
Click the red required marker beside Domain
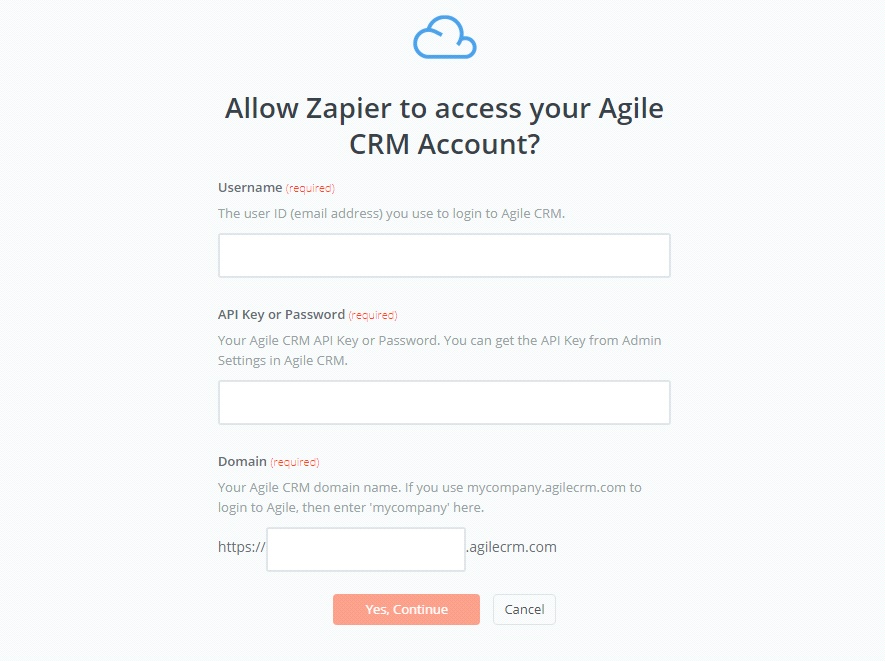coord(295,462)
